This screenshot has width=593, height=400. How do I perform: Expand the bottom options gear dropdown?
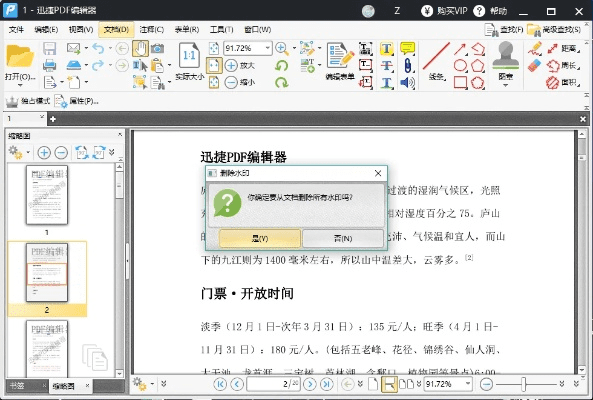(x=152, y=384)
